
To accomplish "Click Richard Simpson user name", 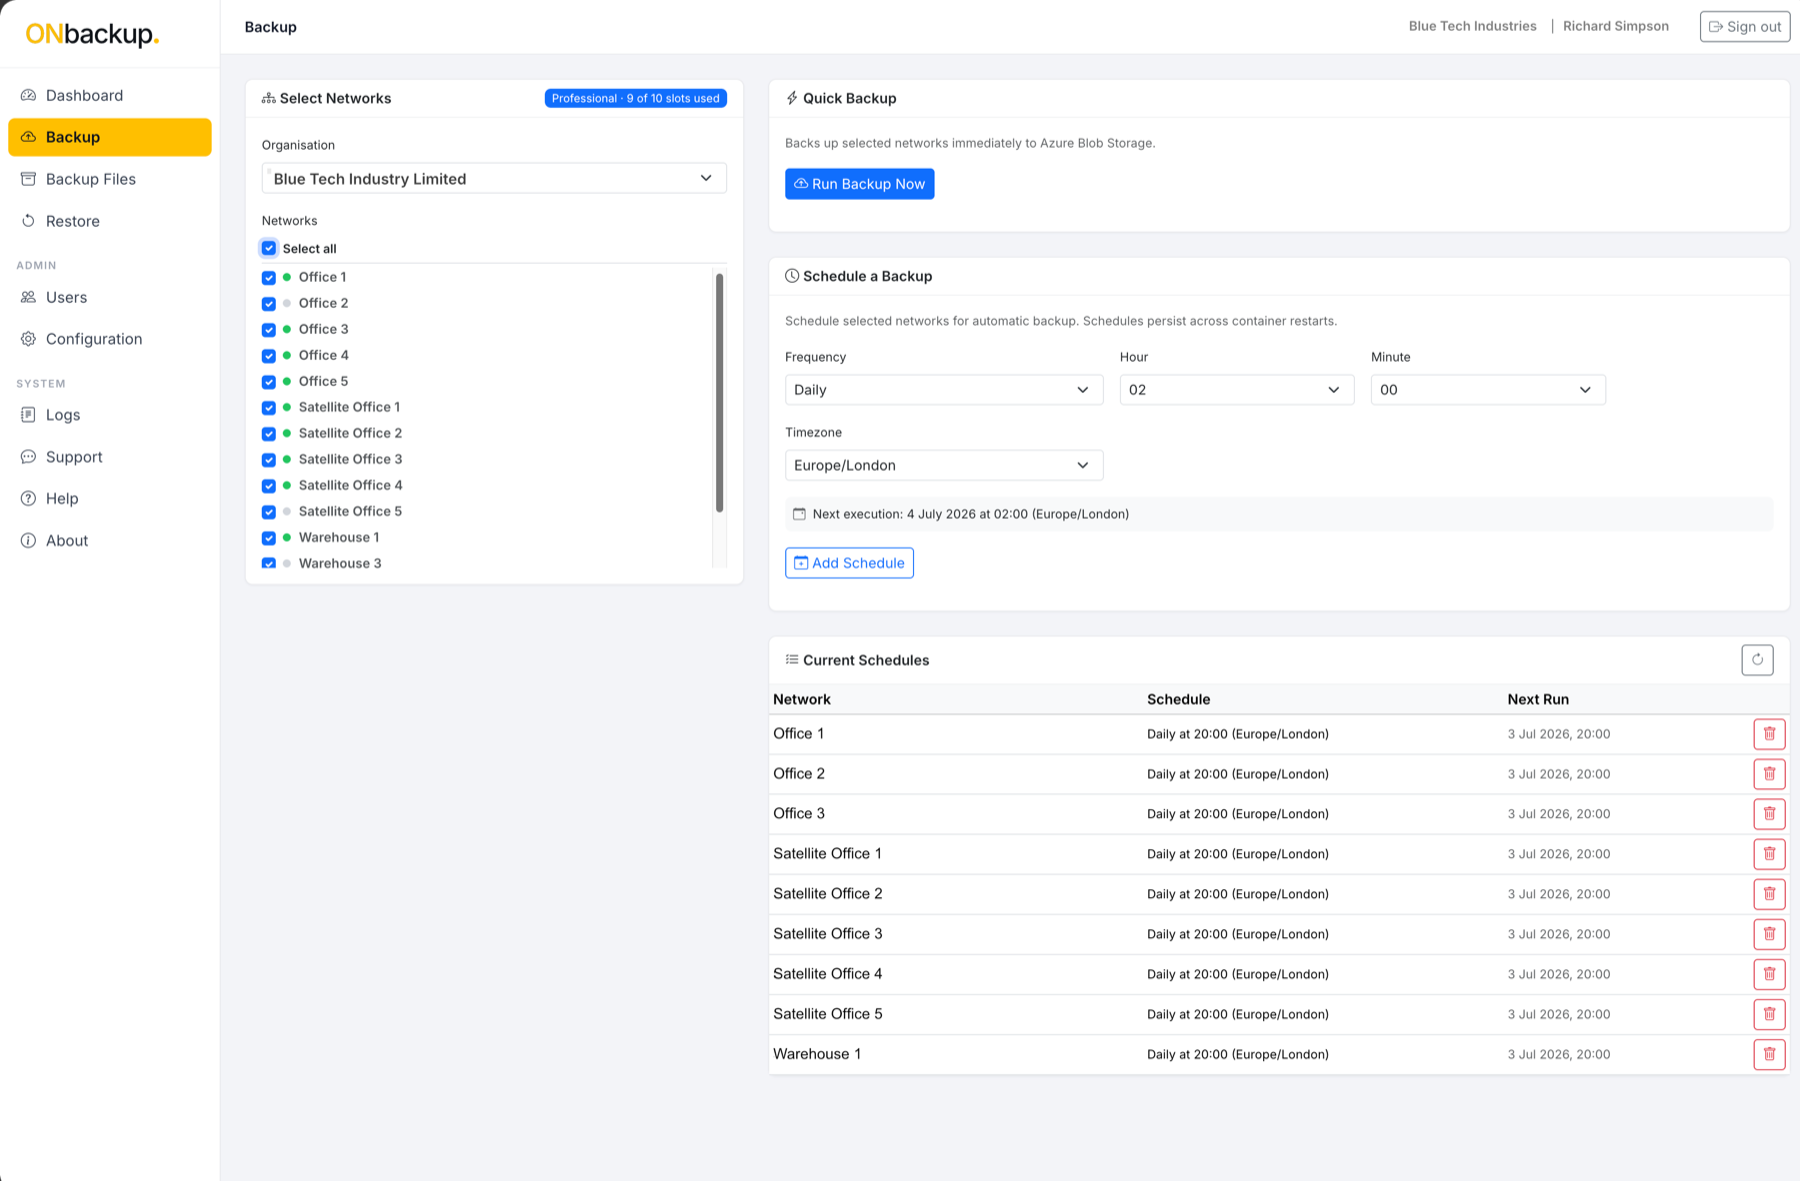I will tap(1616, 26).
